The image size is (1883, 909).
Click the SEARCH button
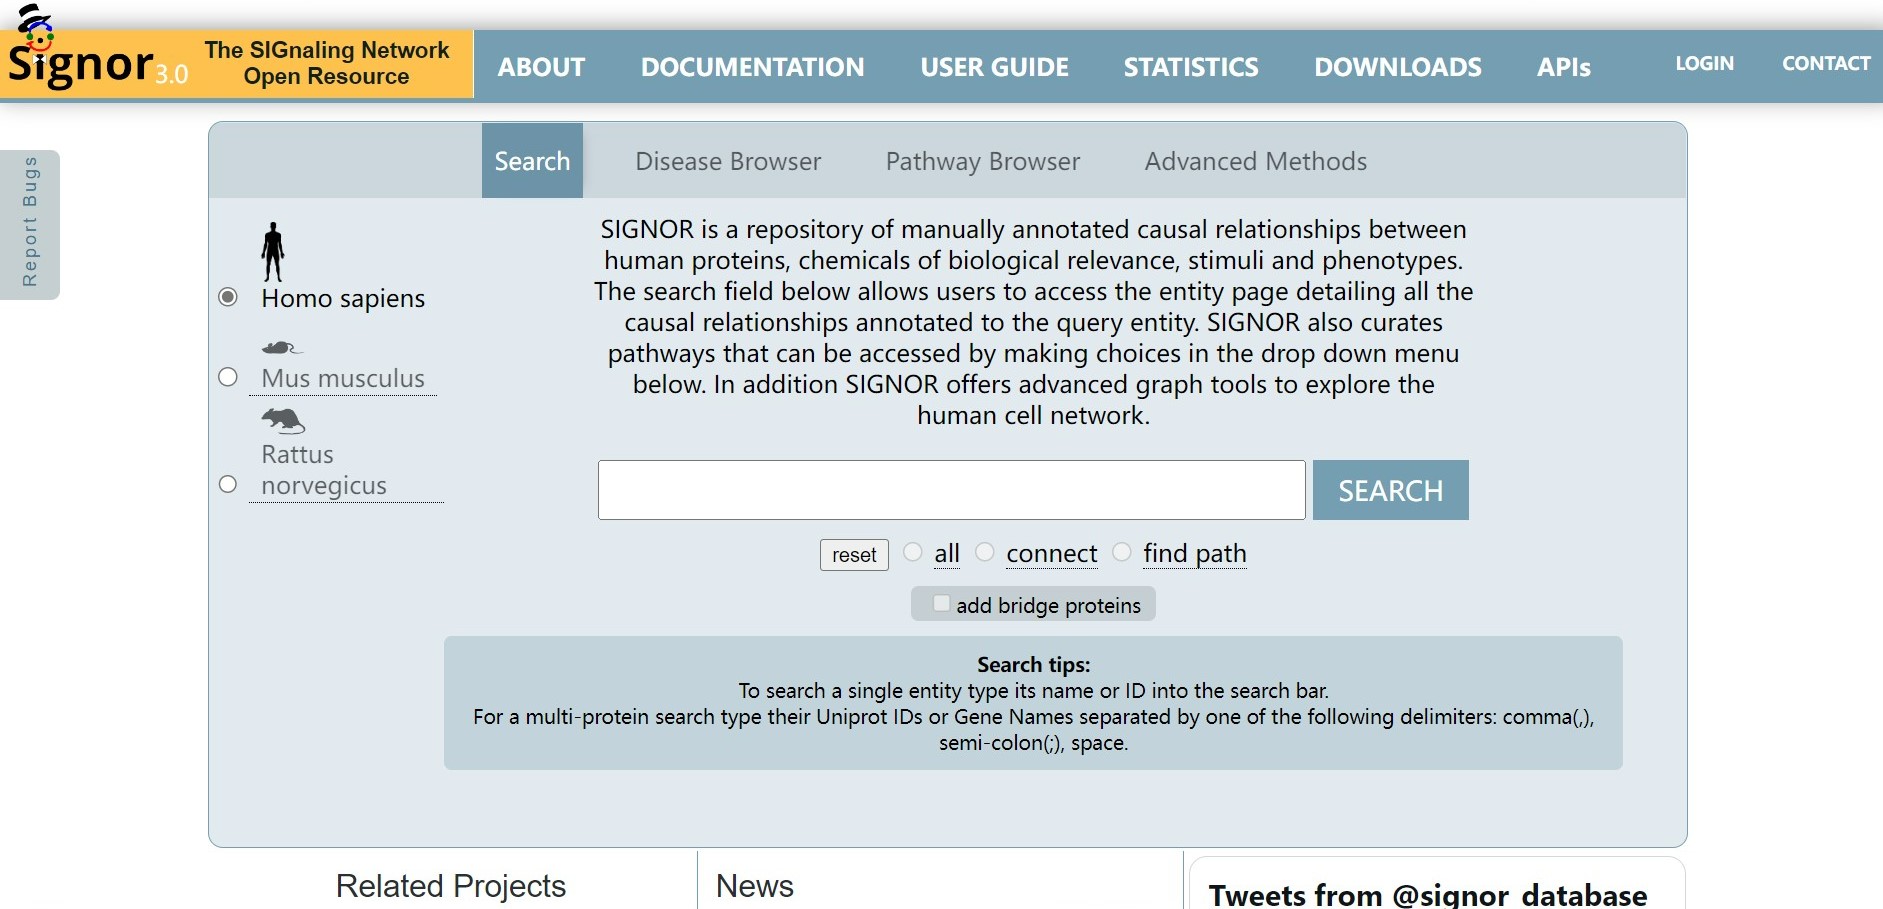[x=1391, y=490]
